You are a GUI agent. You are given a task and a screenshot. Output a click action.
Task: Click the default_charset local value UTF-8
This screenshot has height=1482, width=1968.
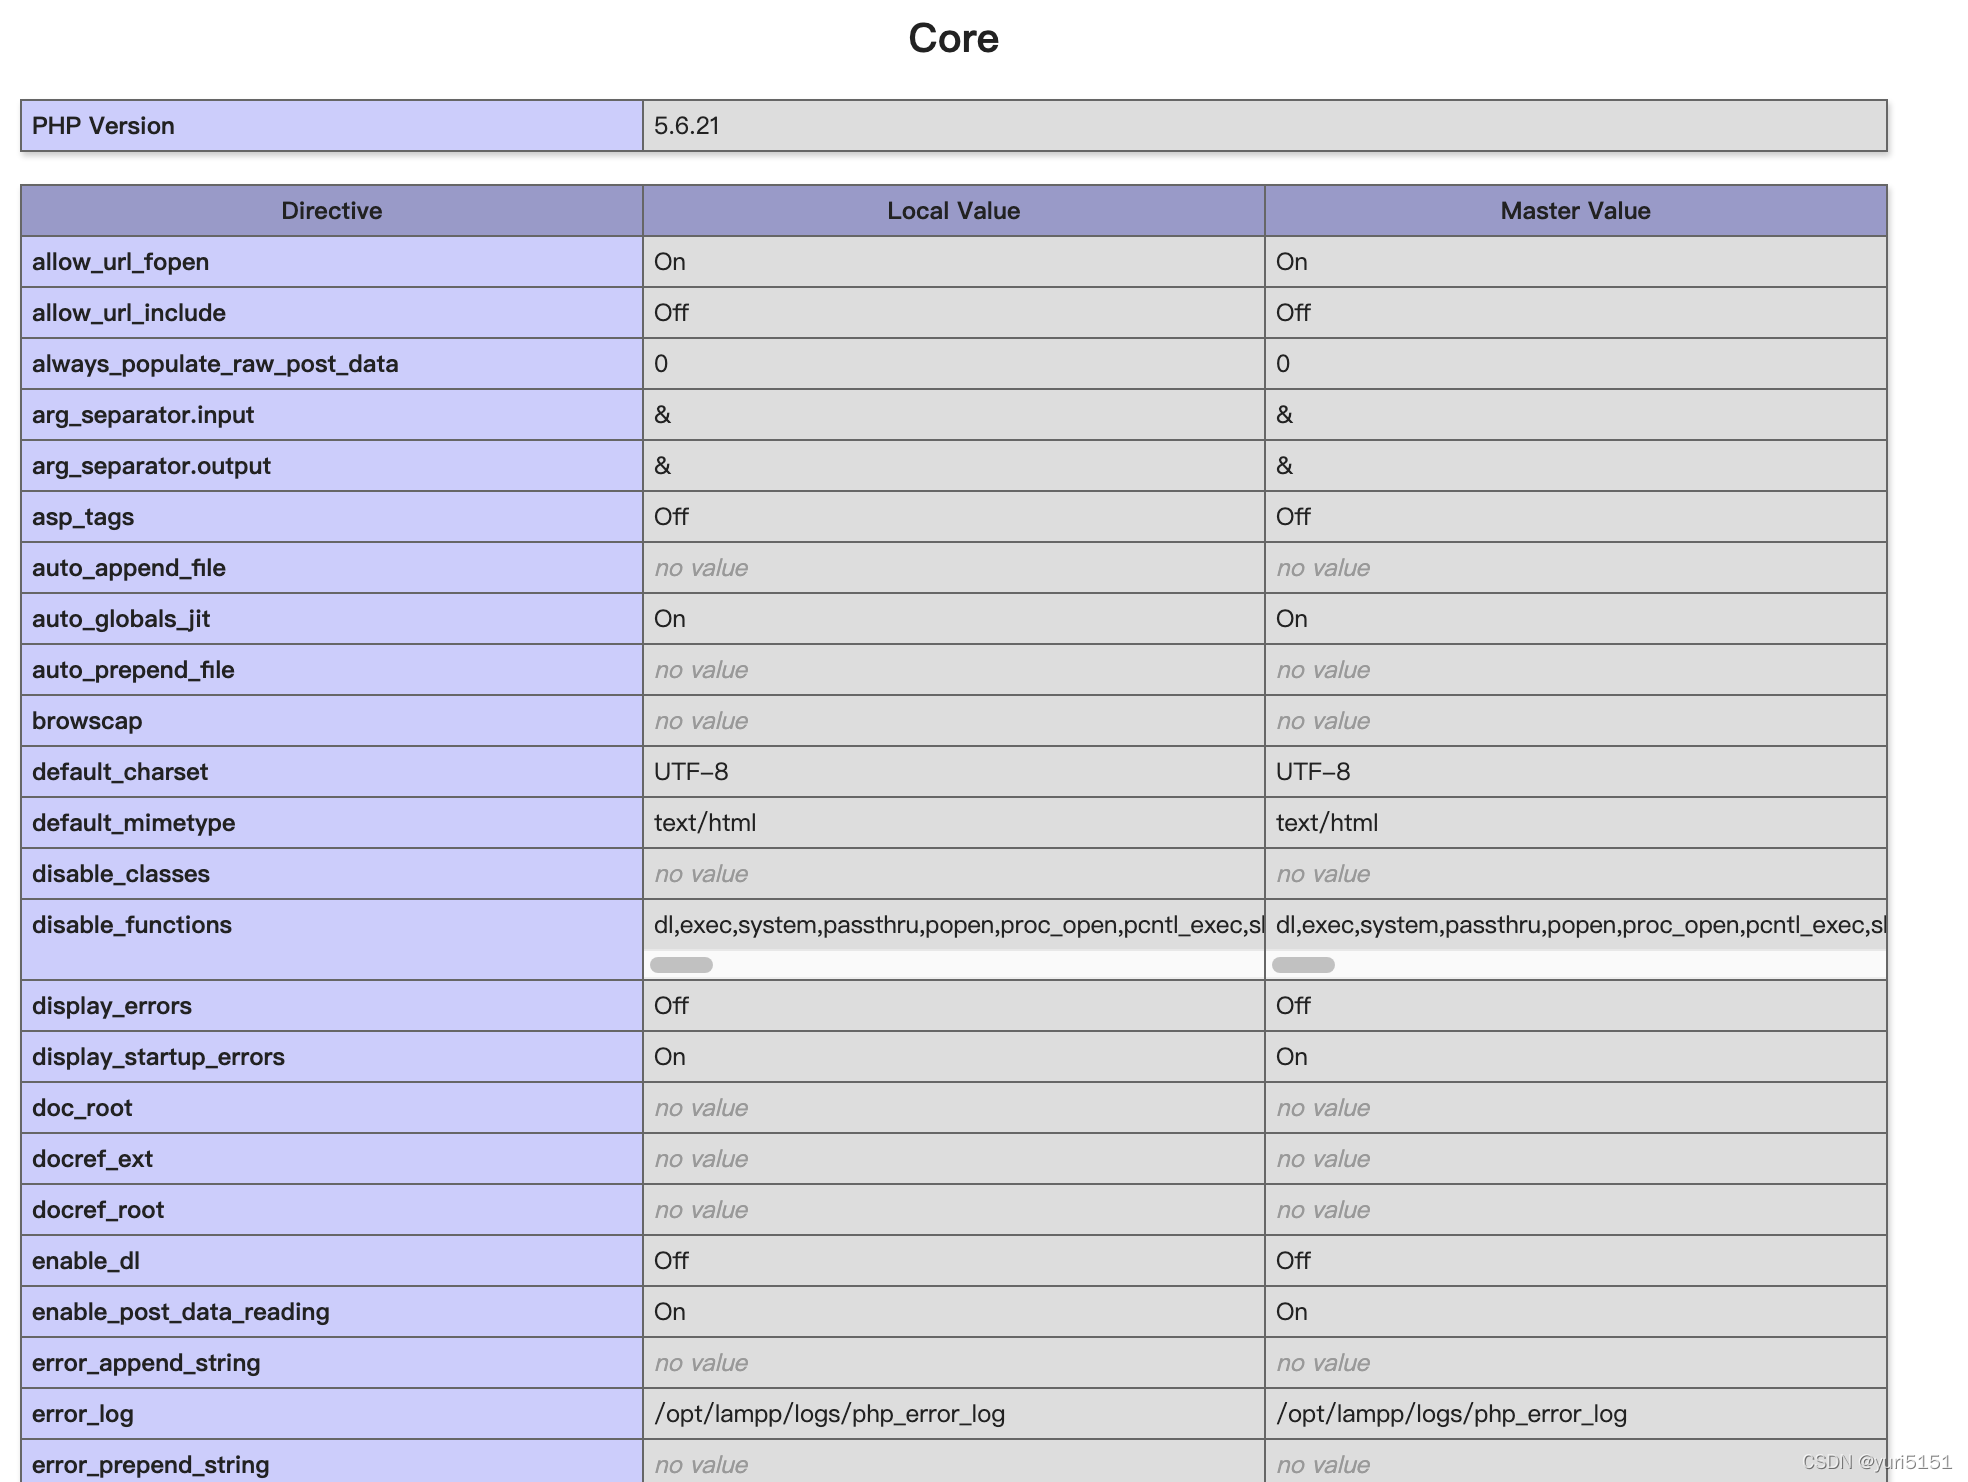691,772
